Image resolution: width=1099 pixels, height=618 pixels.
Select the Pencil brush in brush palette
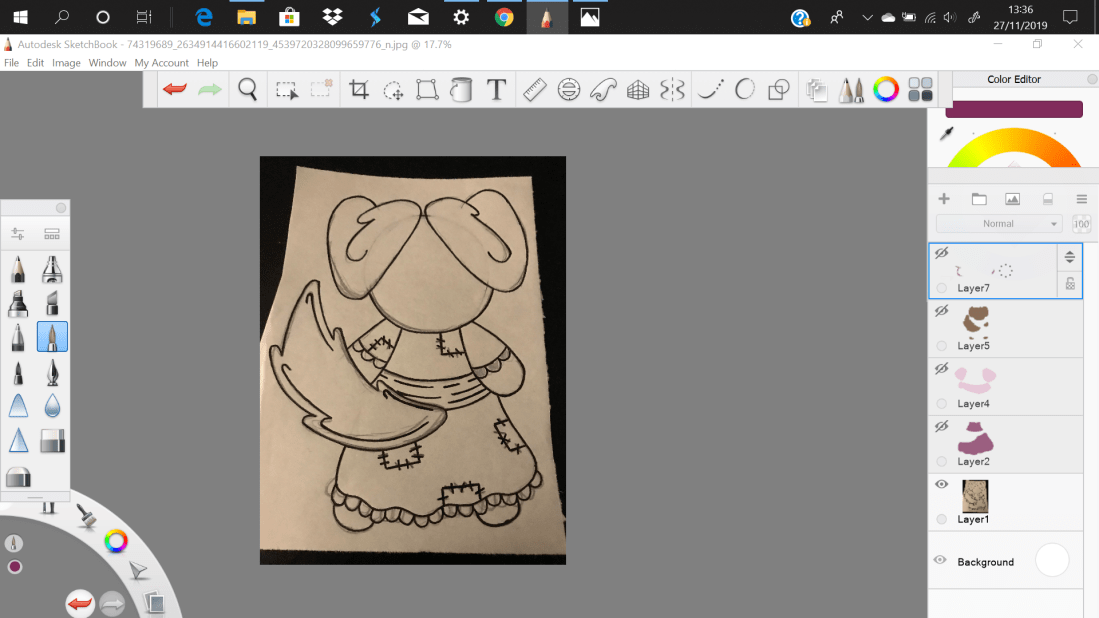point(18,270)
